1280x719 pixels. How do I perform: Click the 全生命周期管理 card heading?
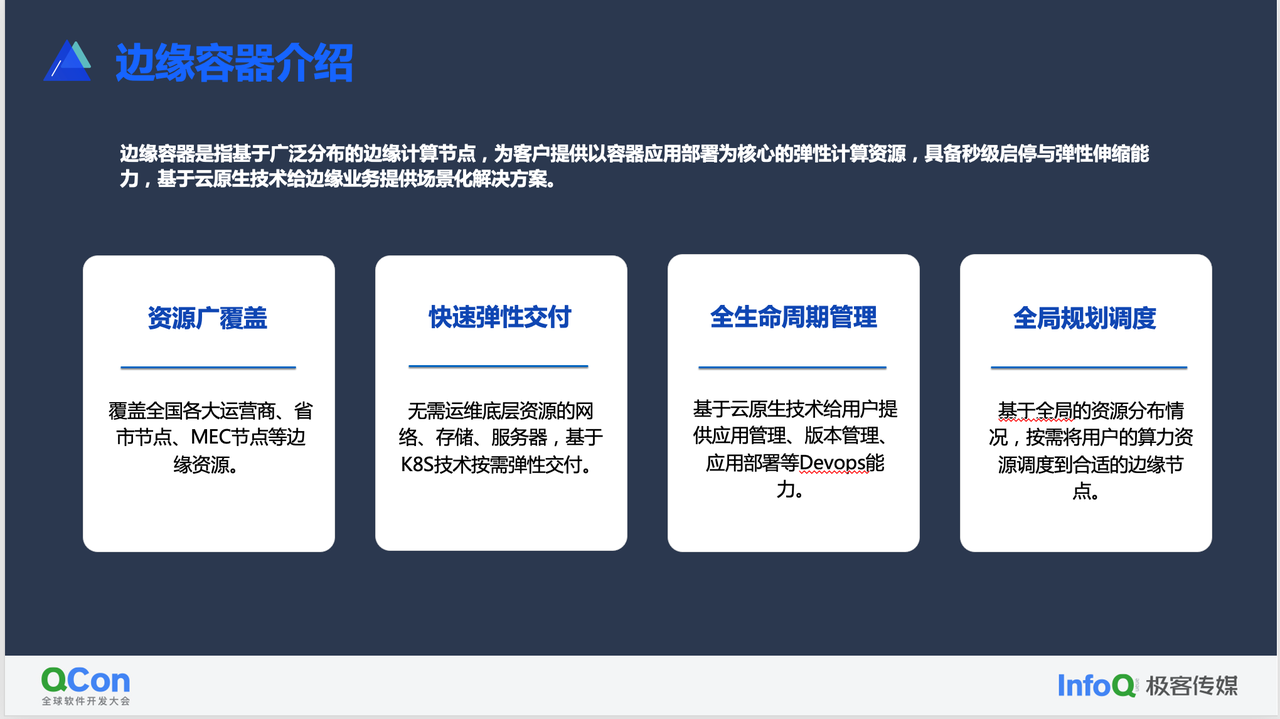(793, 317)
